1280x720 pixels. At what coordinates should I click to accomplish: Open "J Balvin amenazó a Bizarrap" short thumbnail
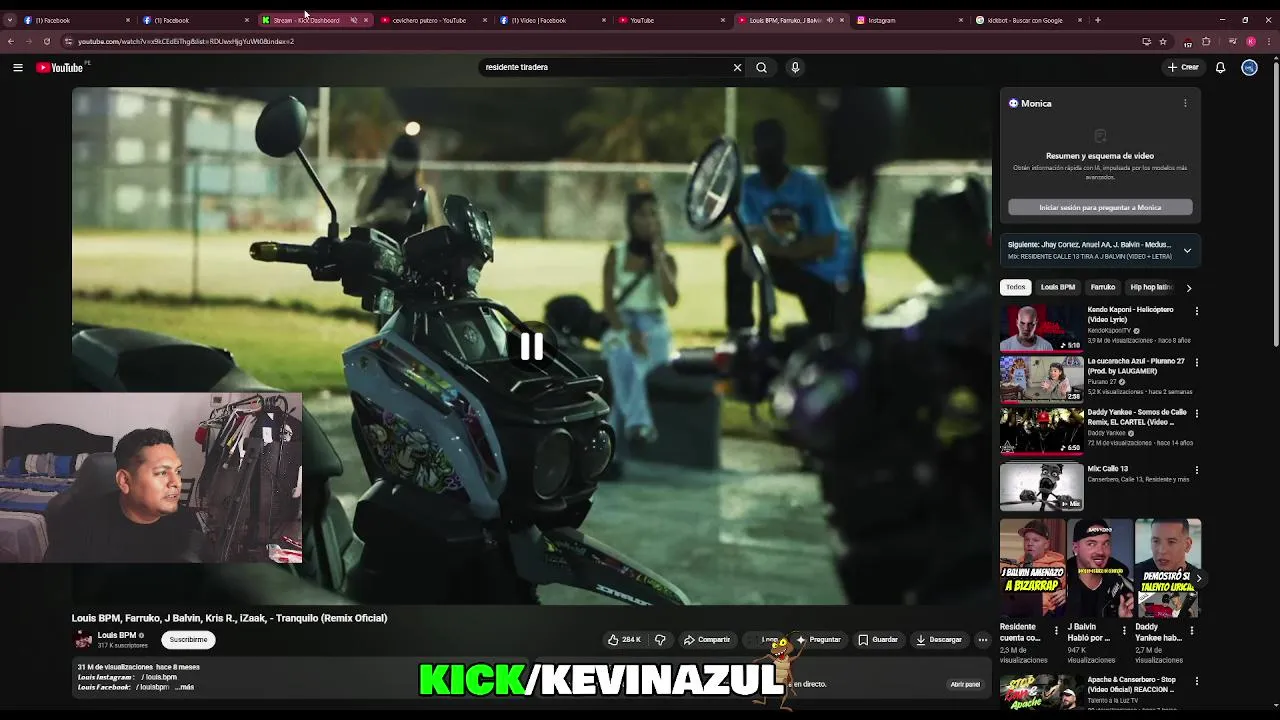click(x=1032, y=567)
